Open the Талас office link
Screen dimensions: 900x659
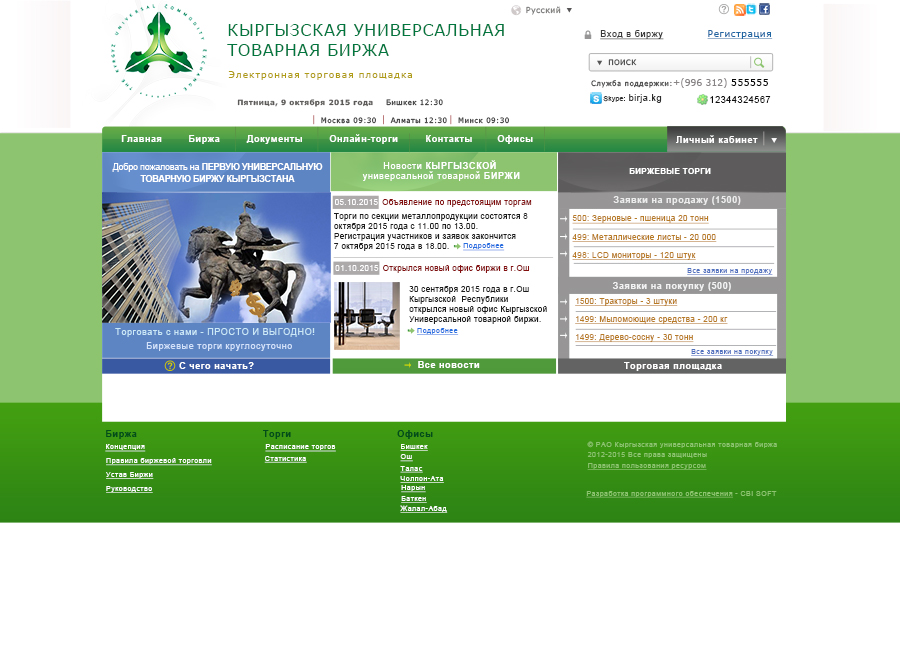point(411,468)
